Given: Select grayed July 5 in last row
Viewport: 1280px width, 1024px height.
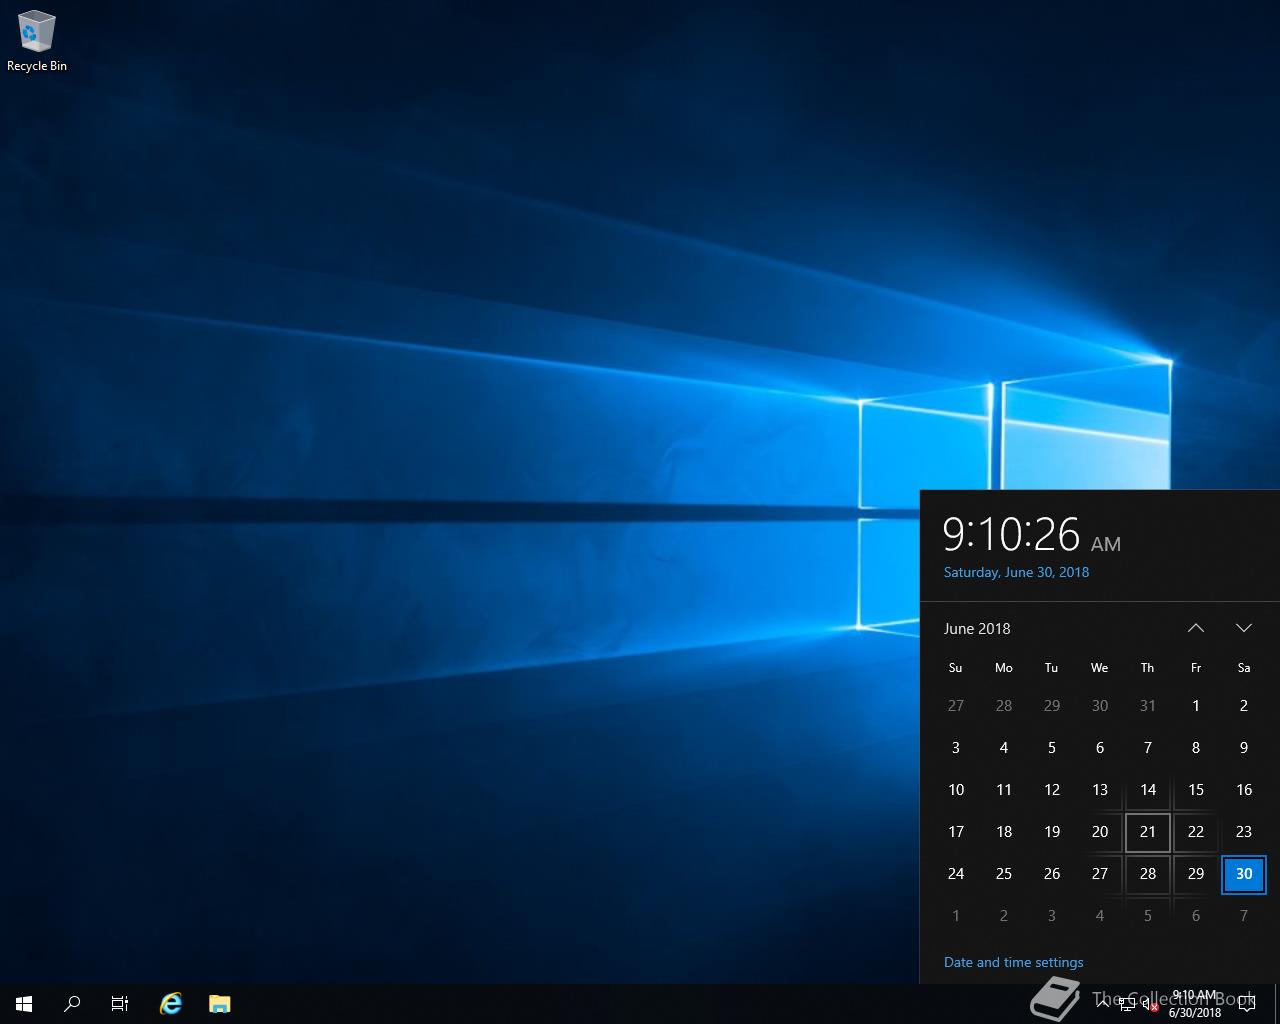Looking at the screenshot, I should pyautogui.click(x=1148, y=916).
